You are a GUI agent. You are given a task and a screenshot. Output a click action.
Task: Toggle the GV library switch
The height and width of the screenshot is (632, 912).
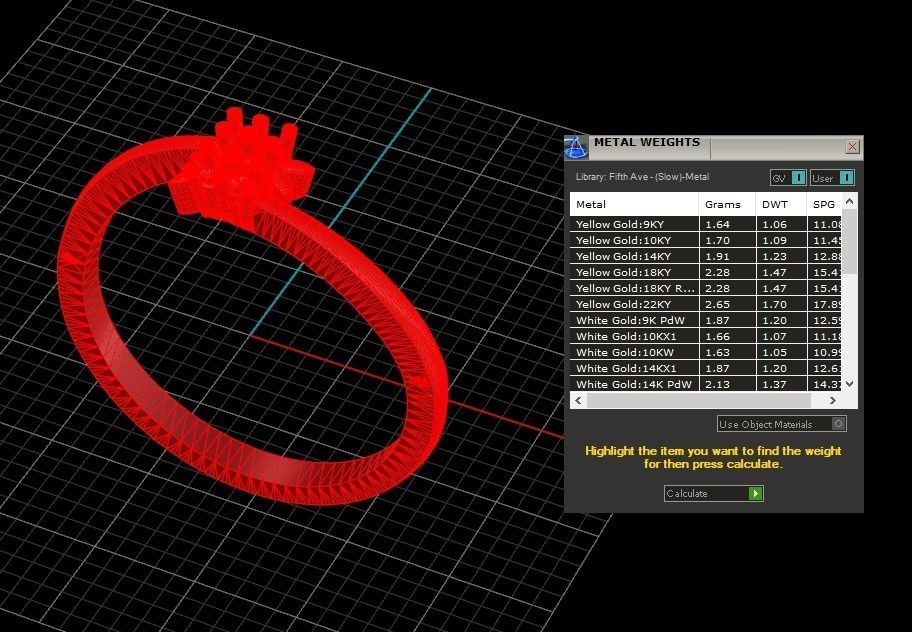[x=788, y=178]
